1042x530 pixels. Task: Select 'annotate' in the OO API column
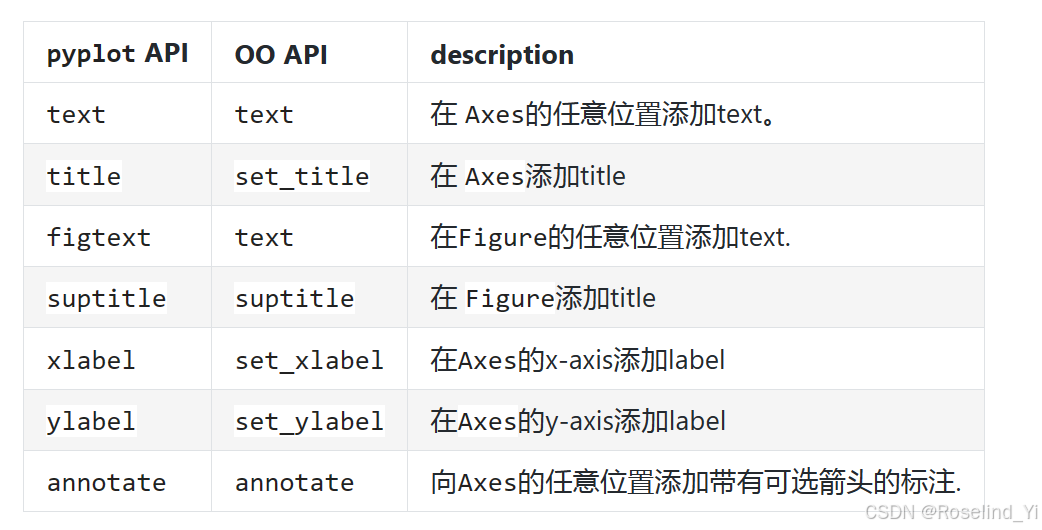pos(294,483)
